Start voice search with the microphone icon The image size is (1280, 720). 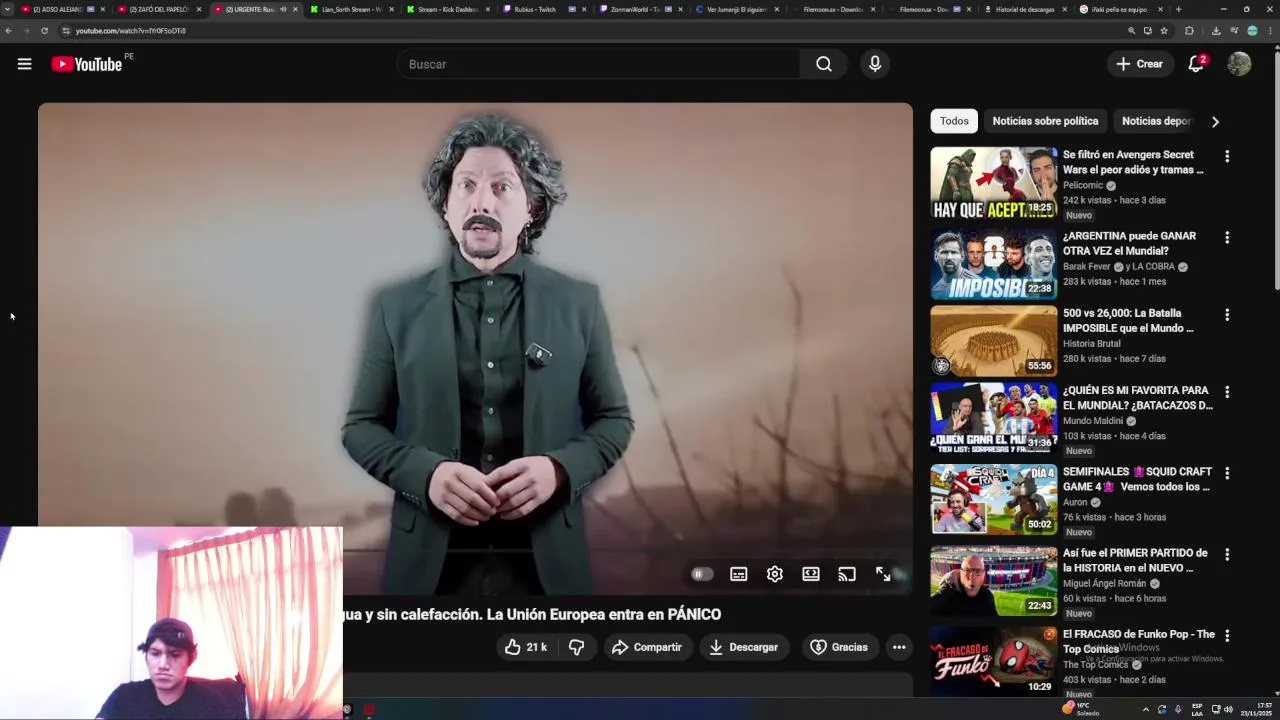click(x=875, y=64)
